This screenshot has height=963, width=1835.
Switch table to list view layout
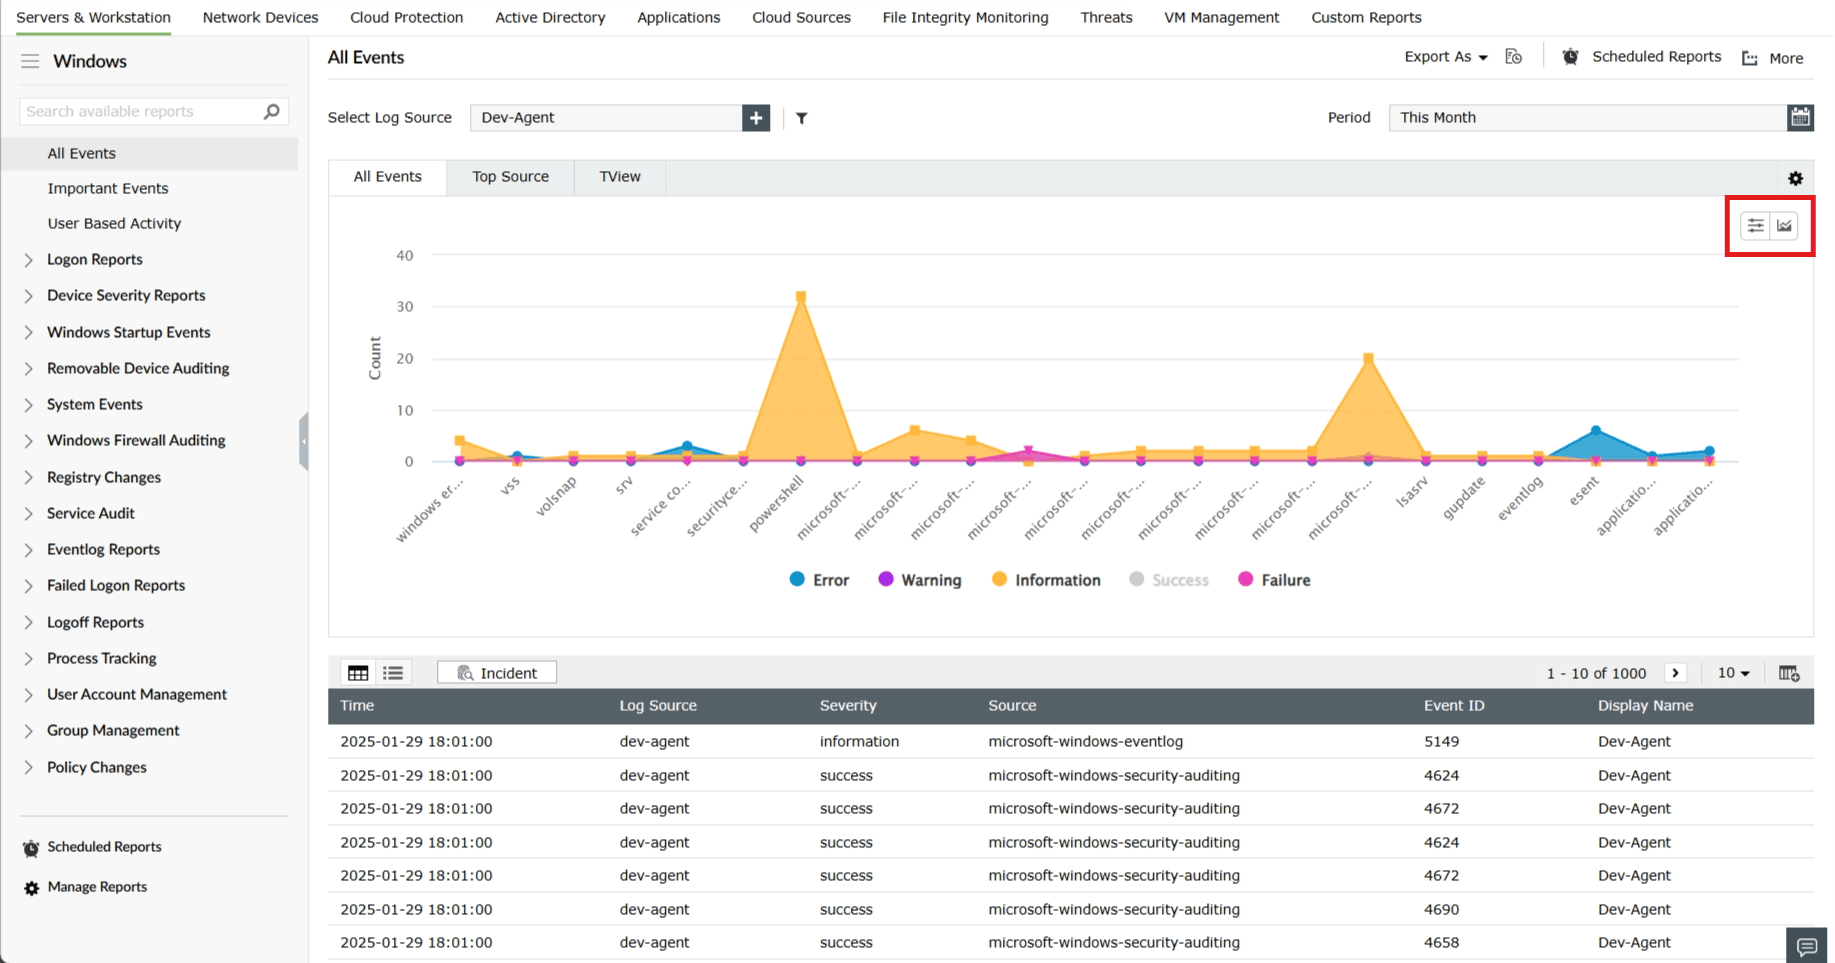point(392,671)
